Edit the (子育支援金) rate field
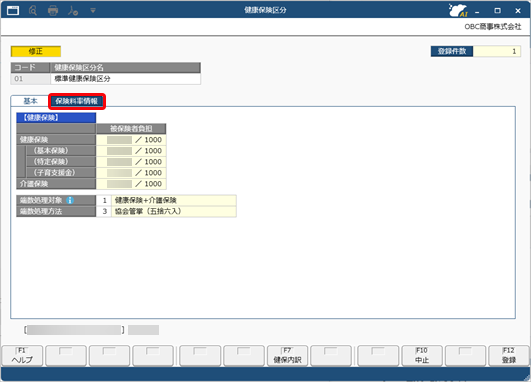 pyautogui.click(x=131, y=173)
